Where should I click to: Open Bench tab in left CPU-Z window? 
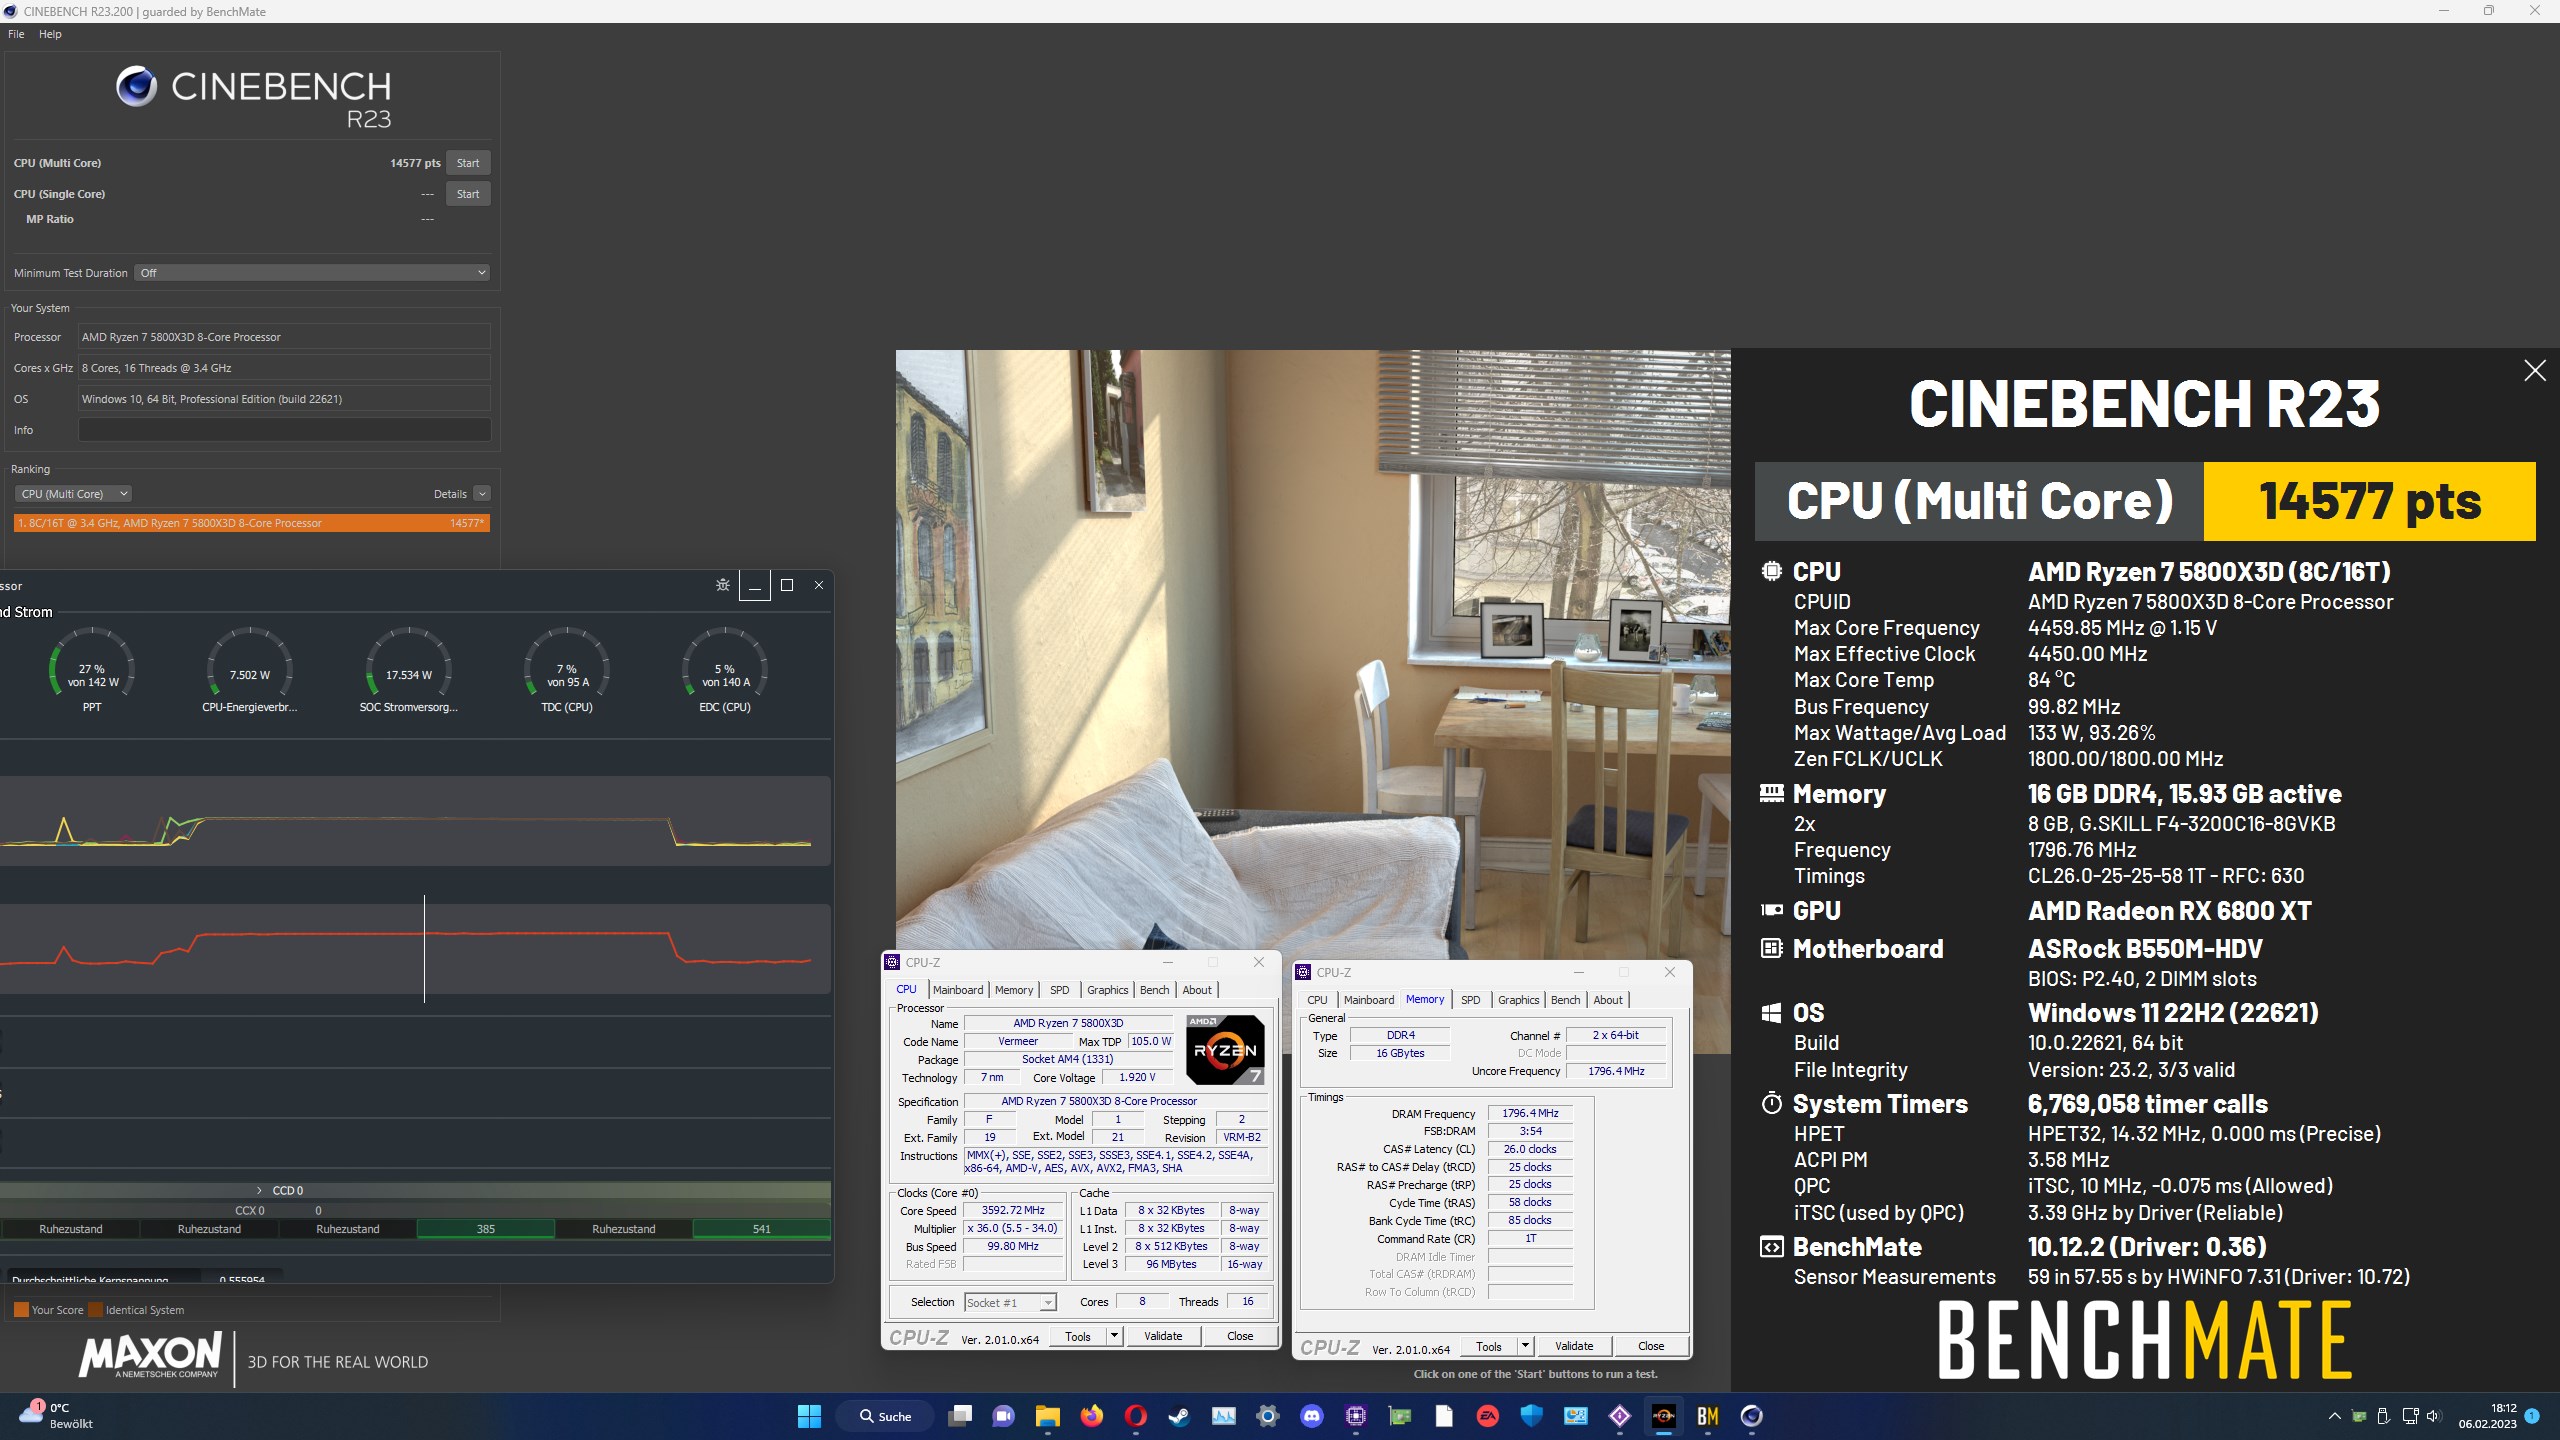tap(1154, 990)
